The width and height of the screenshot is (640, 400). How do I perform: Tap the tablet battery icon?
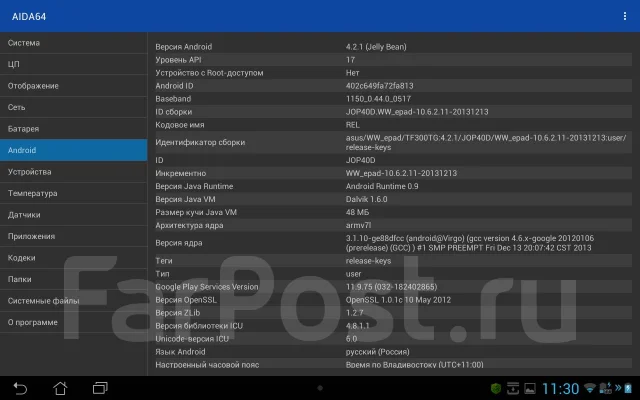pyautogui.click(x=629, y=388)
